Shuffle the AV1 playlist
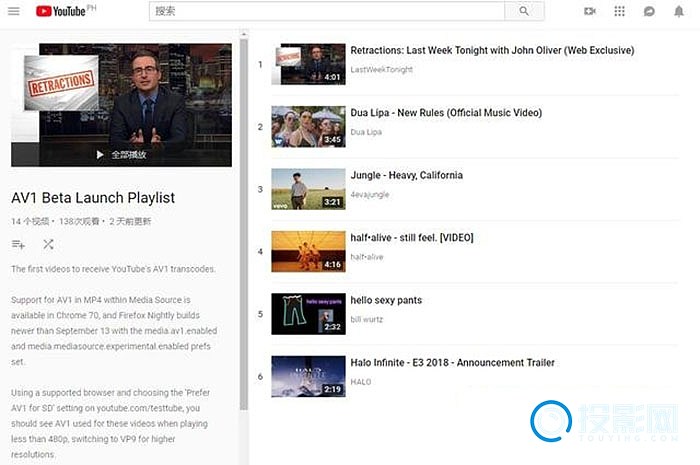The height and width of the screenshot is (465, 700). coord(48,244)
